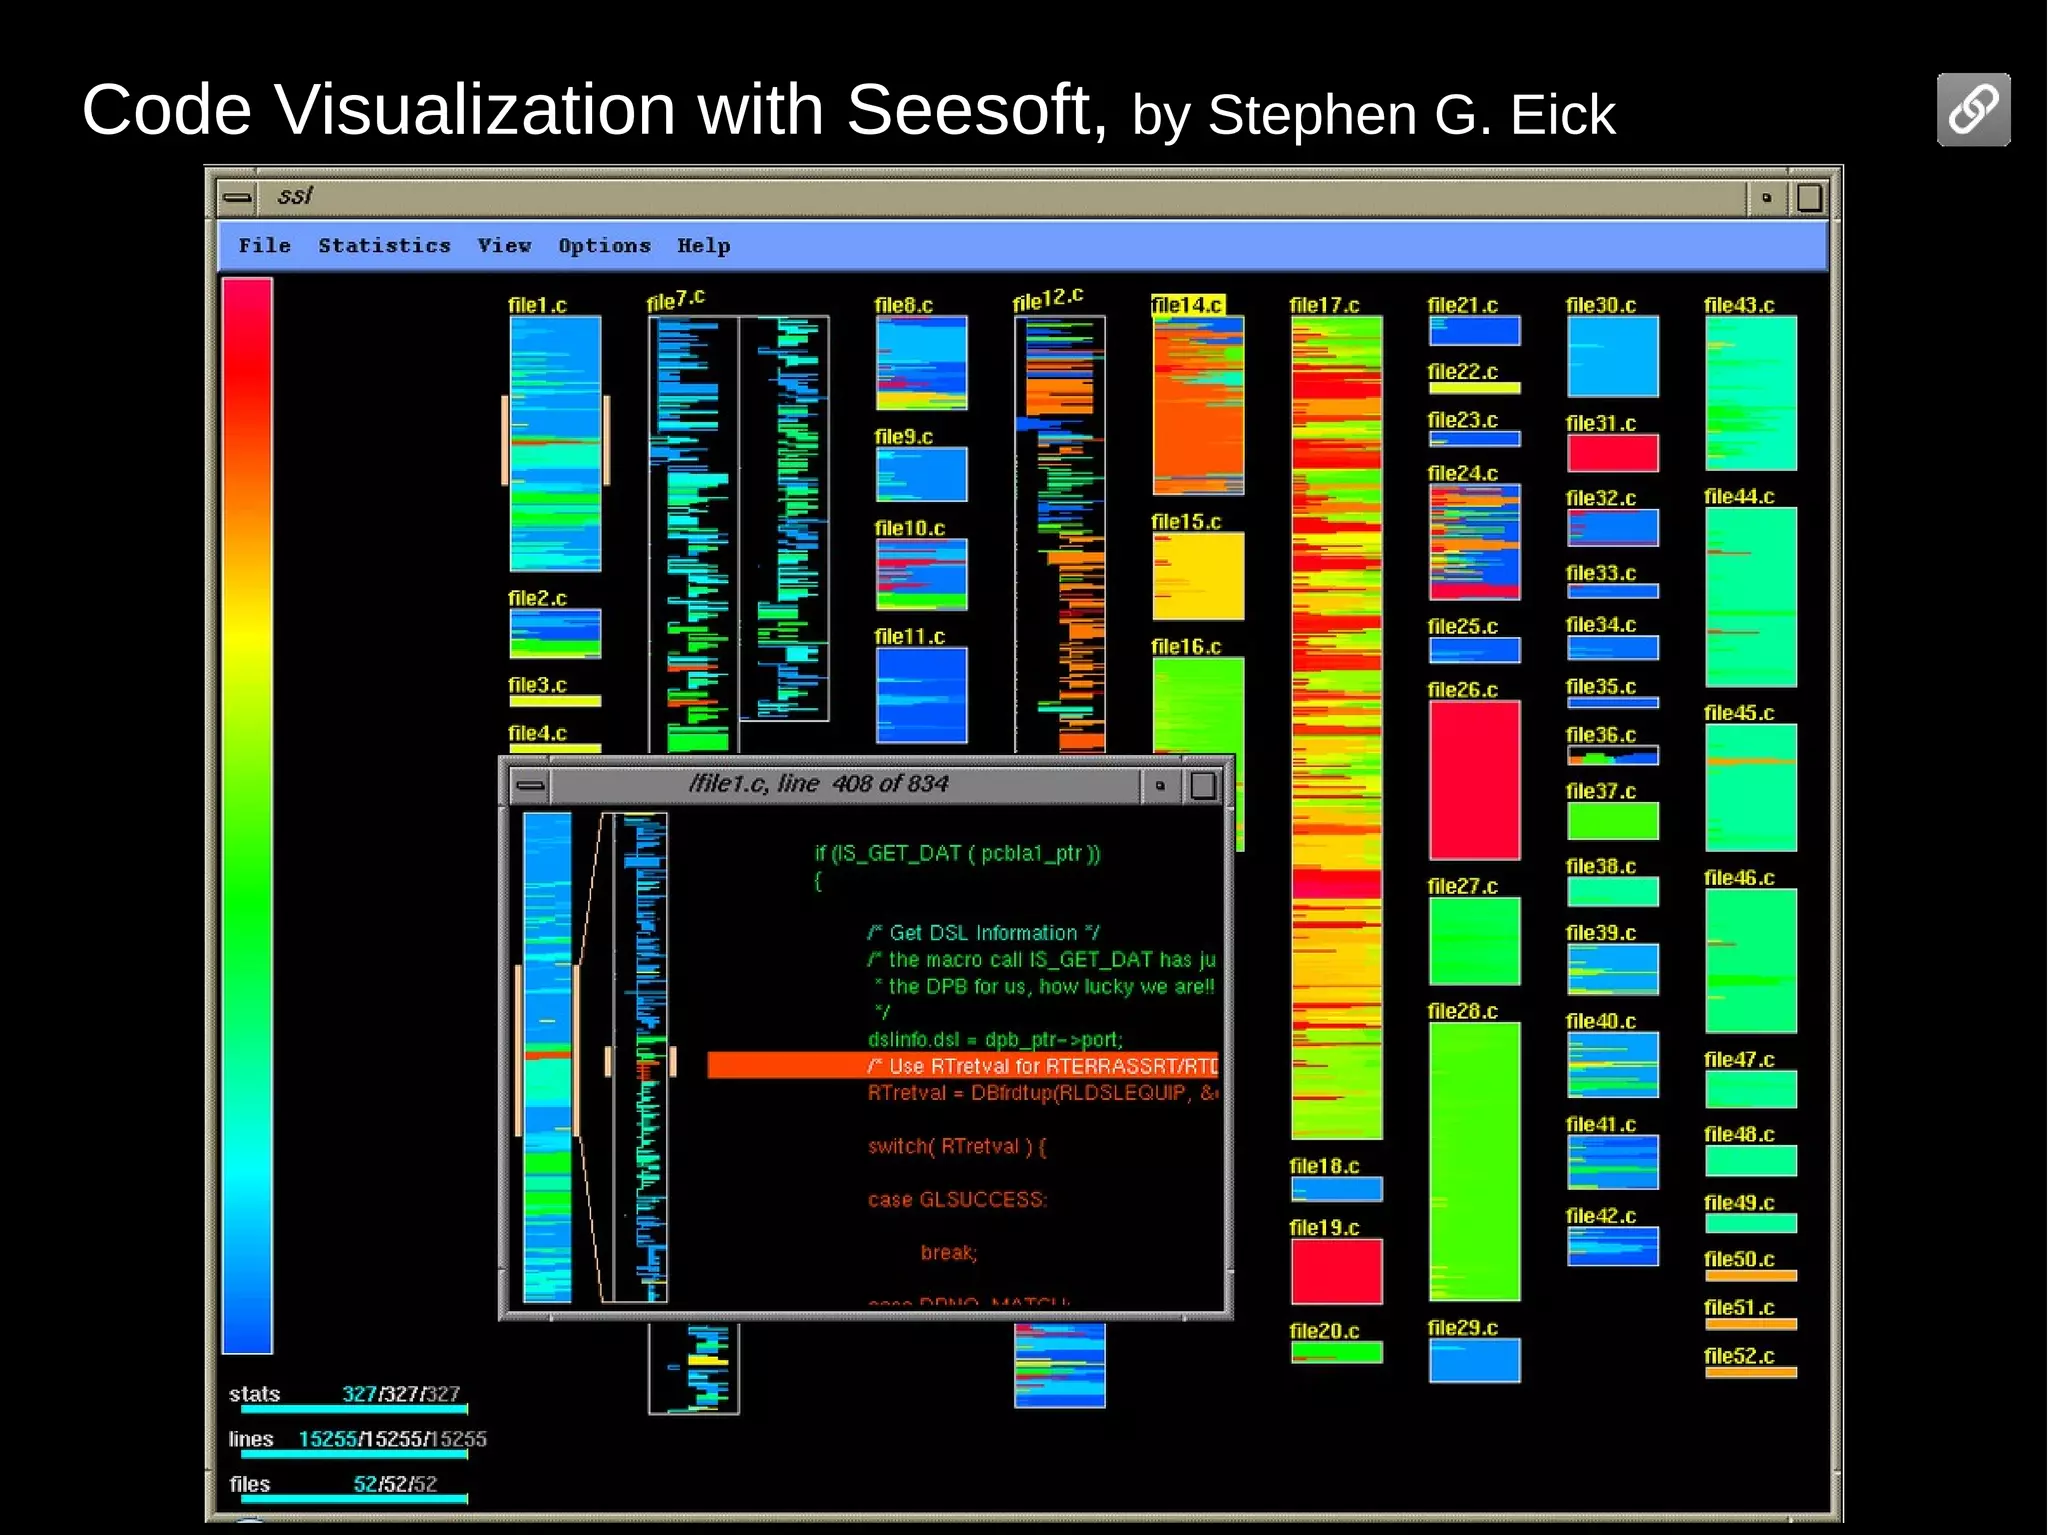2048x1535 pixels.
Task: Click the file1.c overview strip in code window
Action: 547,1057
